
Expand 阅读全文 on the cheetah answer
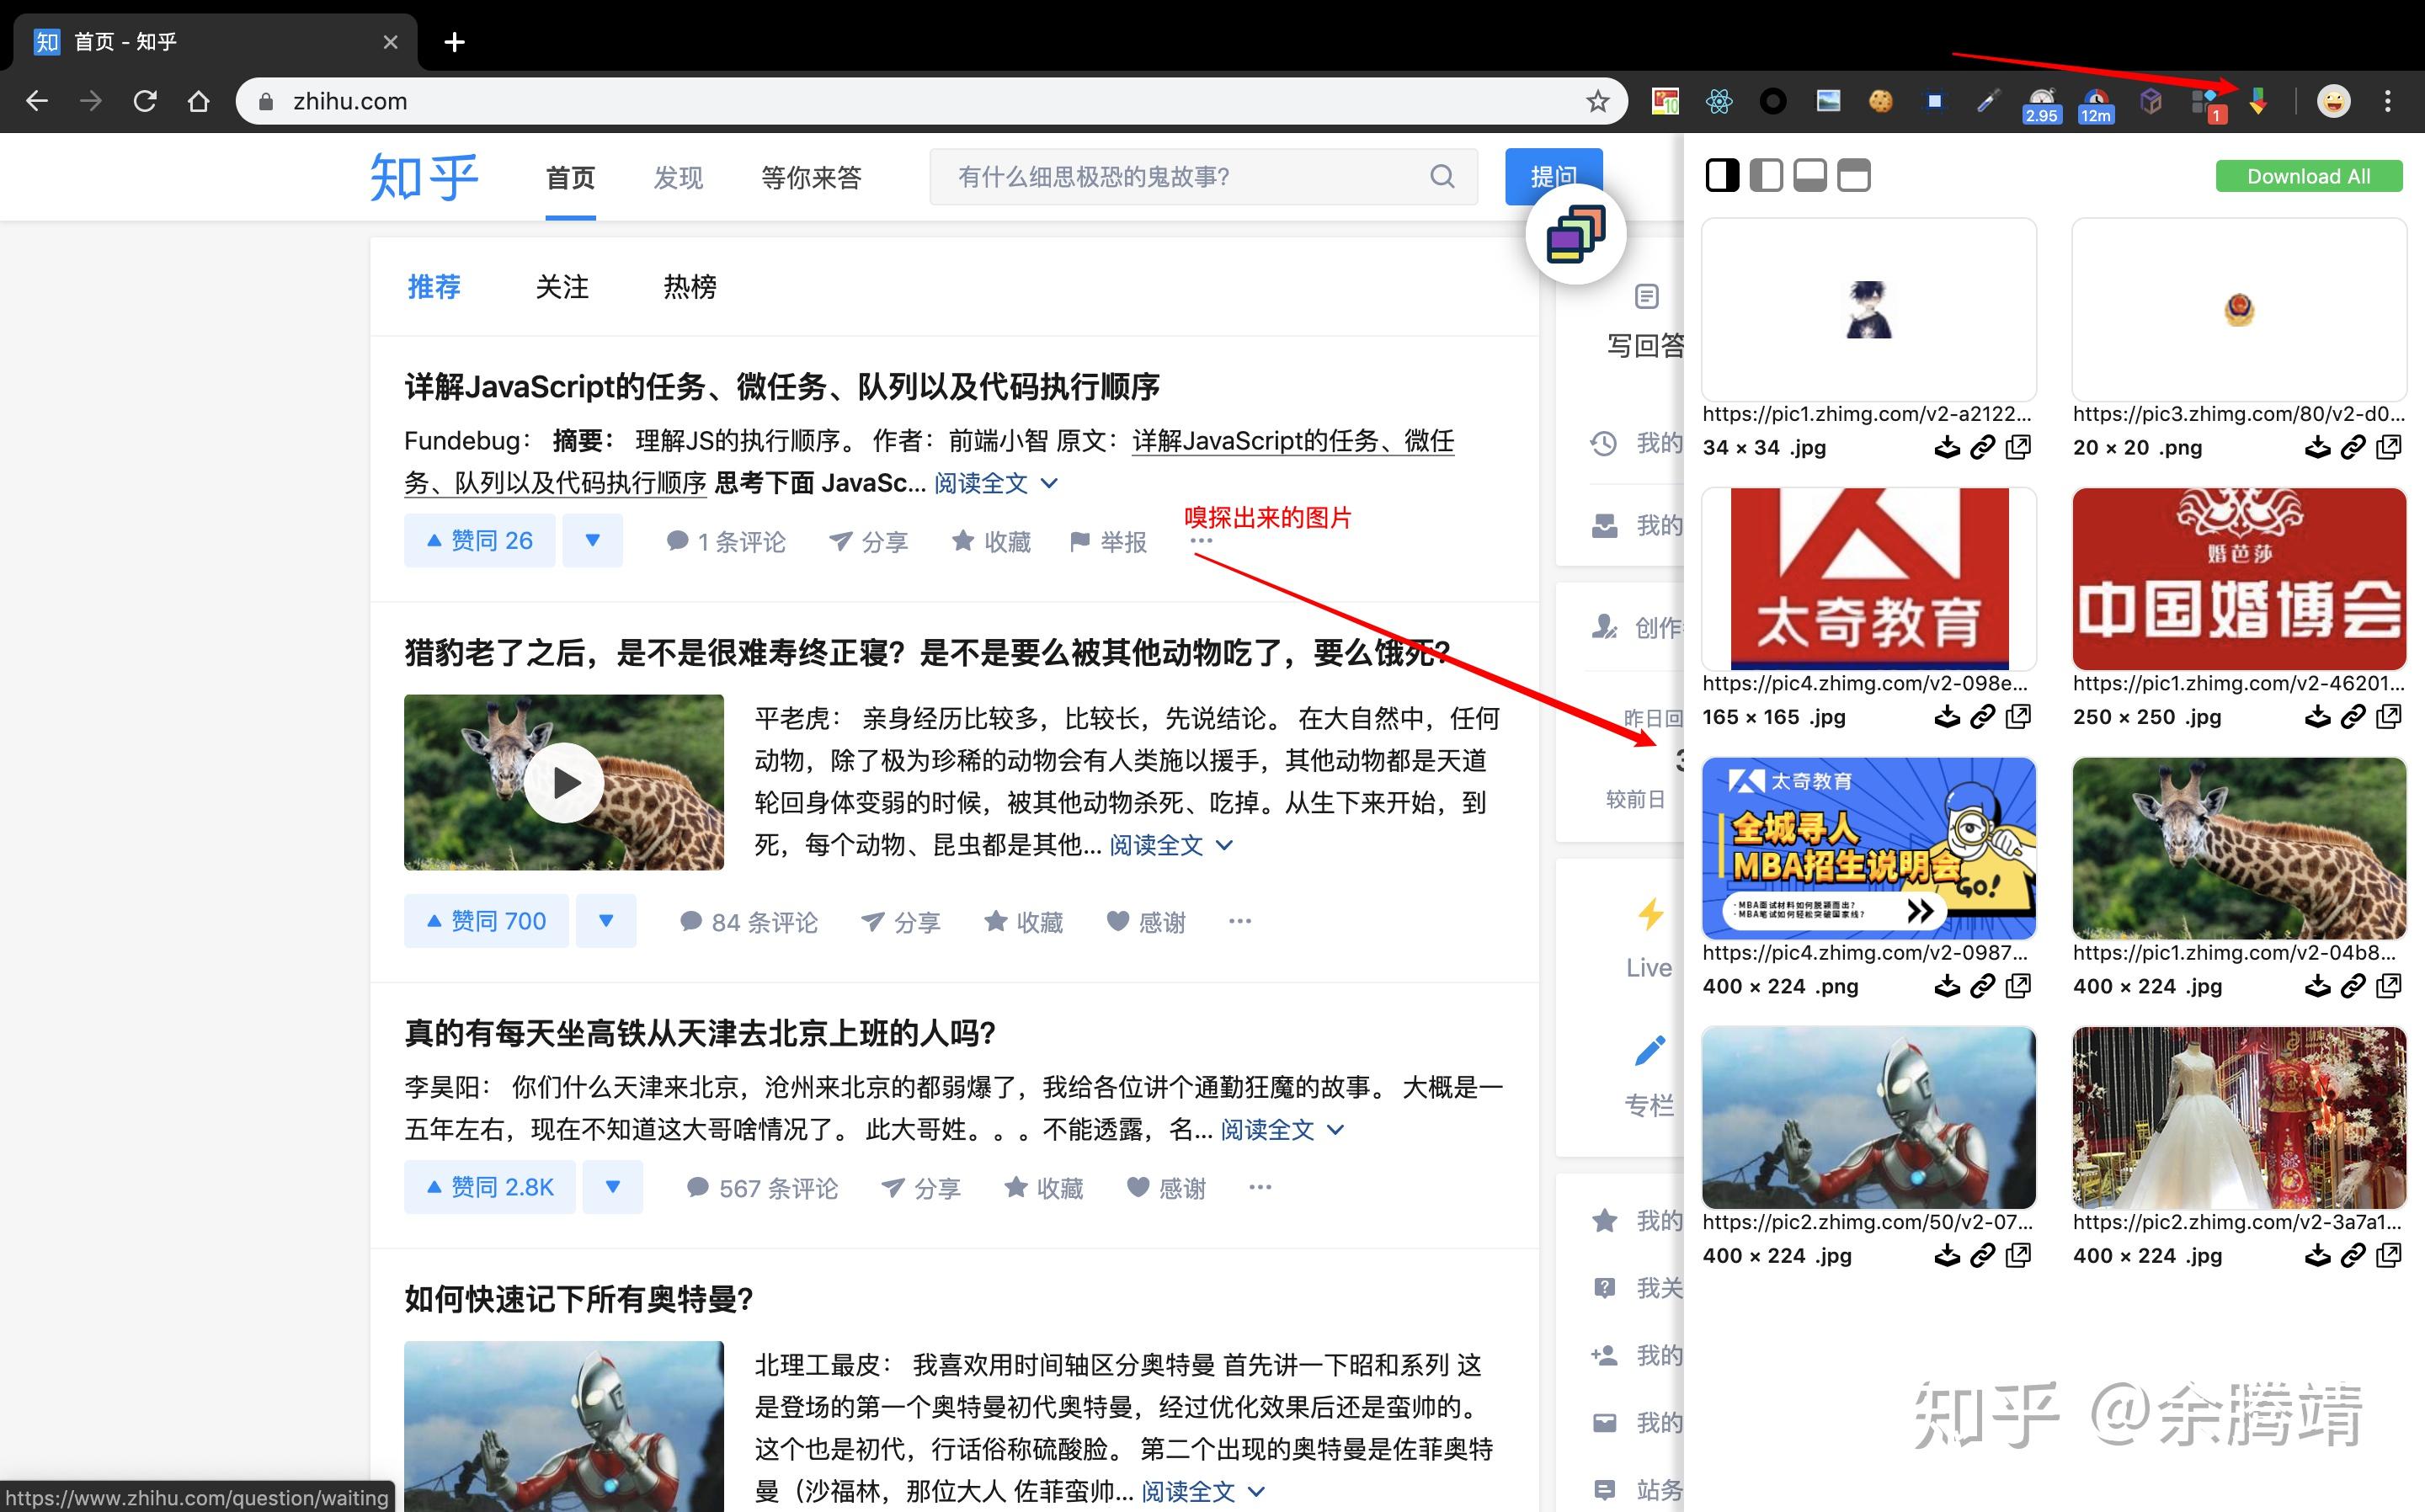click(1171, 846)
